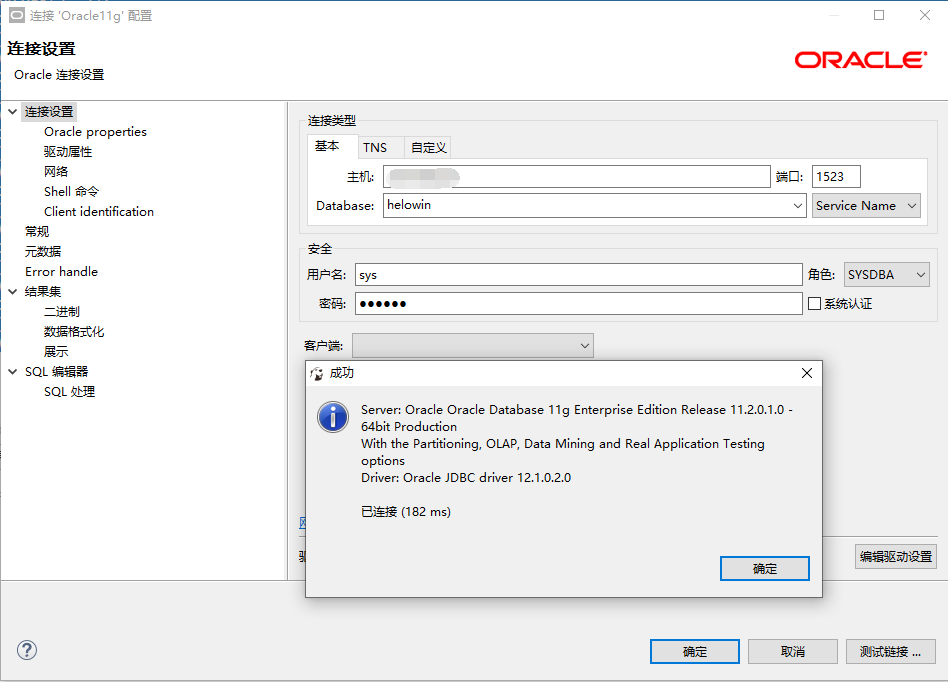Screen dimensions: 948x682
Task: Enable the 系统认证 checkbox
Action: coord(814,304)
